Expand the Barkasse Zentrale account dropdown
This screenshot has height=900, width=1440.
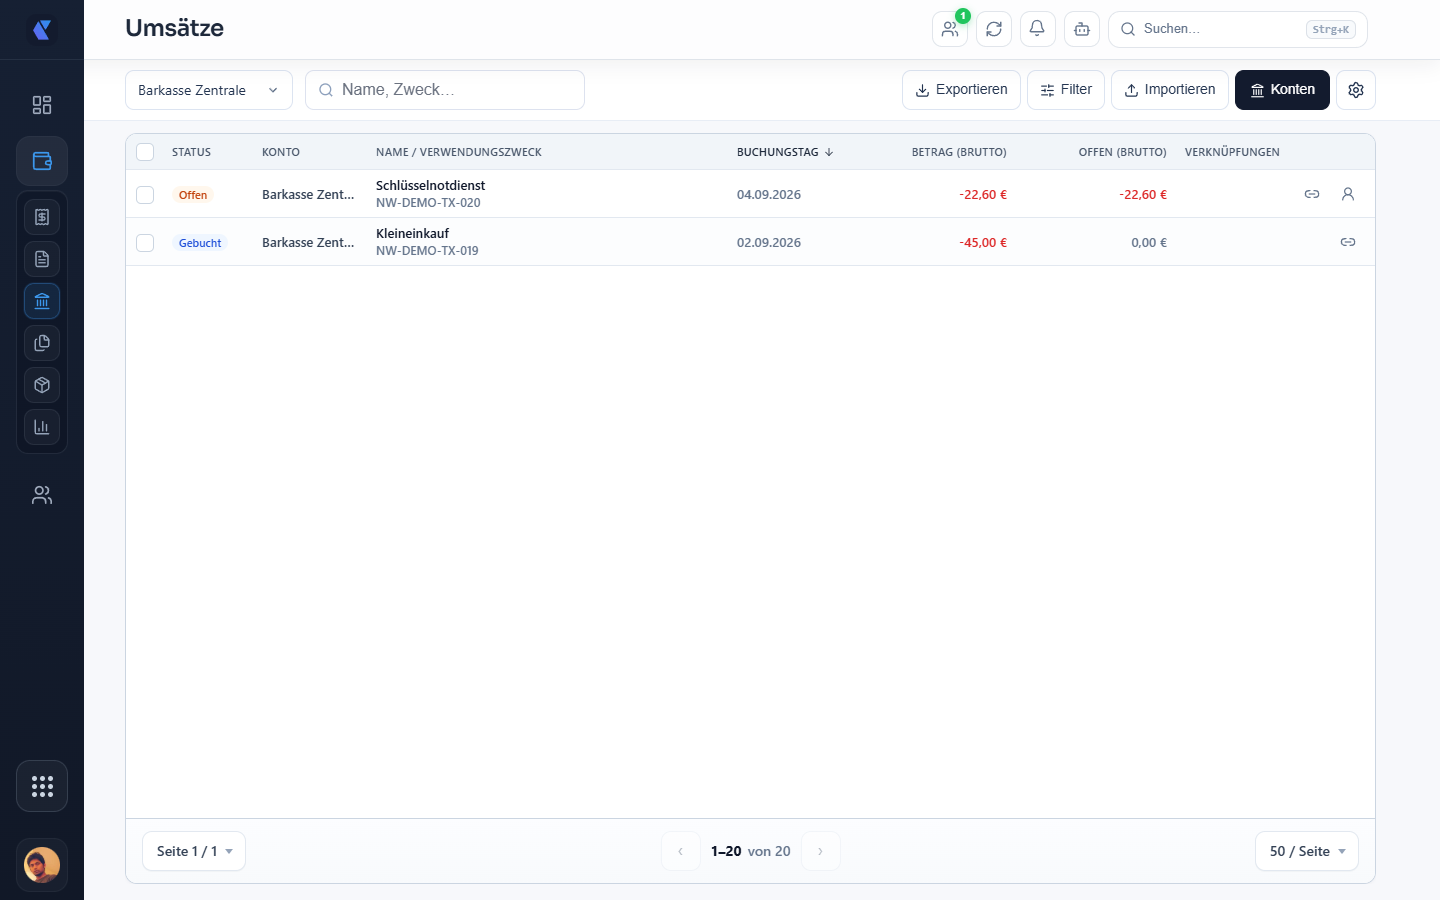[209, 90]
